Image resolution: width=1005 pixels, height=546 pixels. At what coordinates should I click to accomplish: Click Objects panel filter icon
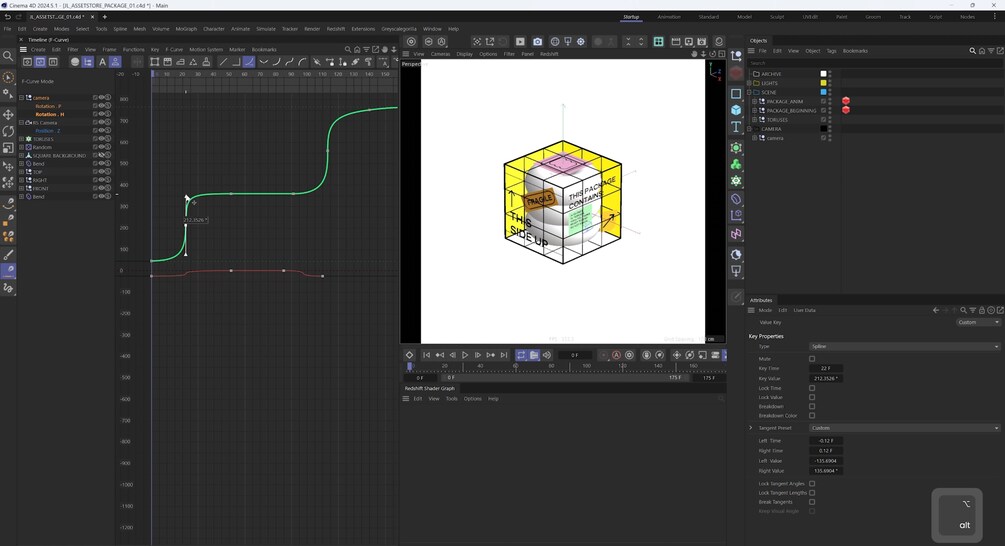coord(991,51)
